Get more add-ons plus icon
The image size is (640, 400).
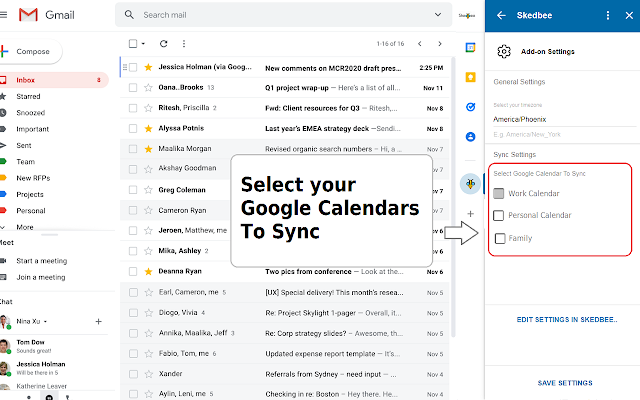[x=470, y=213]
